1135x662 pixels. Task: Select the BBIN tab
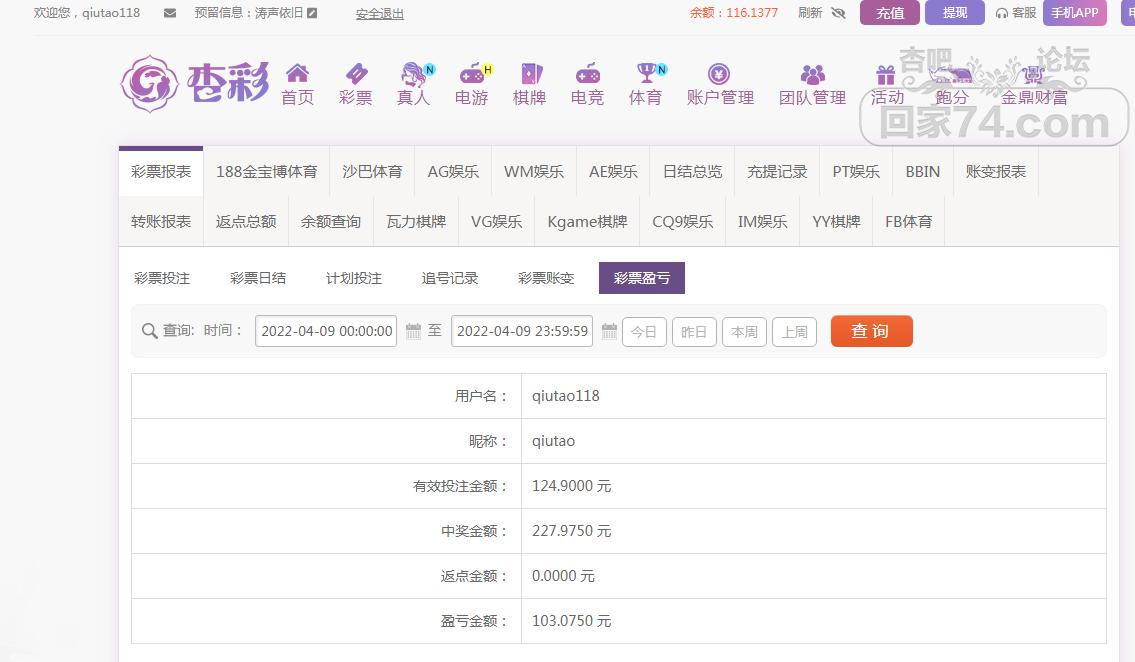point(923,171)
